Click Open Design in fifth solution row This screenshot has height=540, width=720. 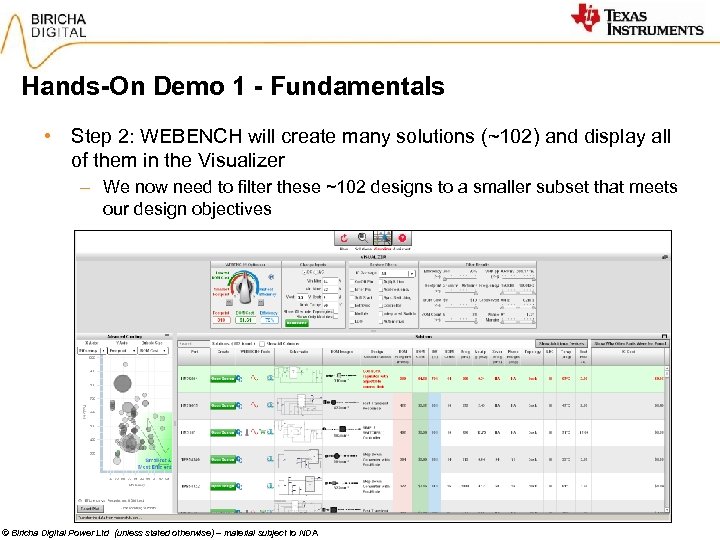click(x=223, y=486)
